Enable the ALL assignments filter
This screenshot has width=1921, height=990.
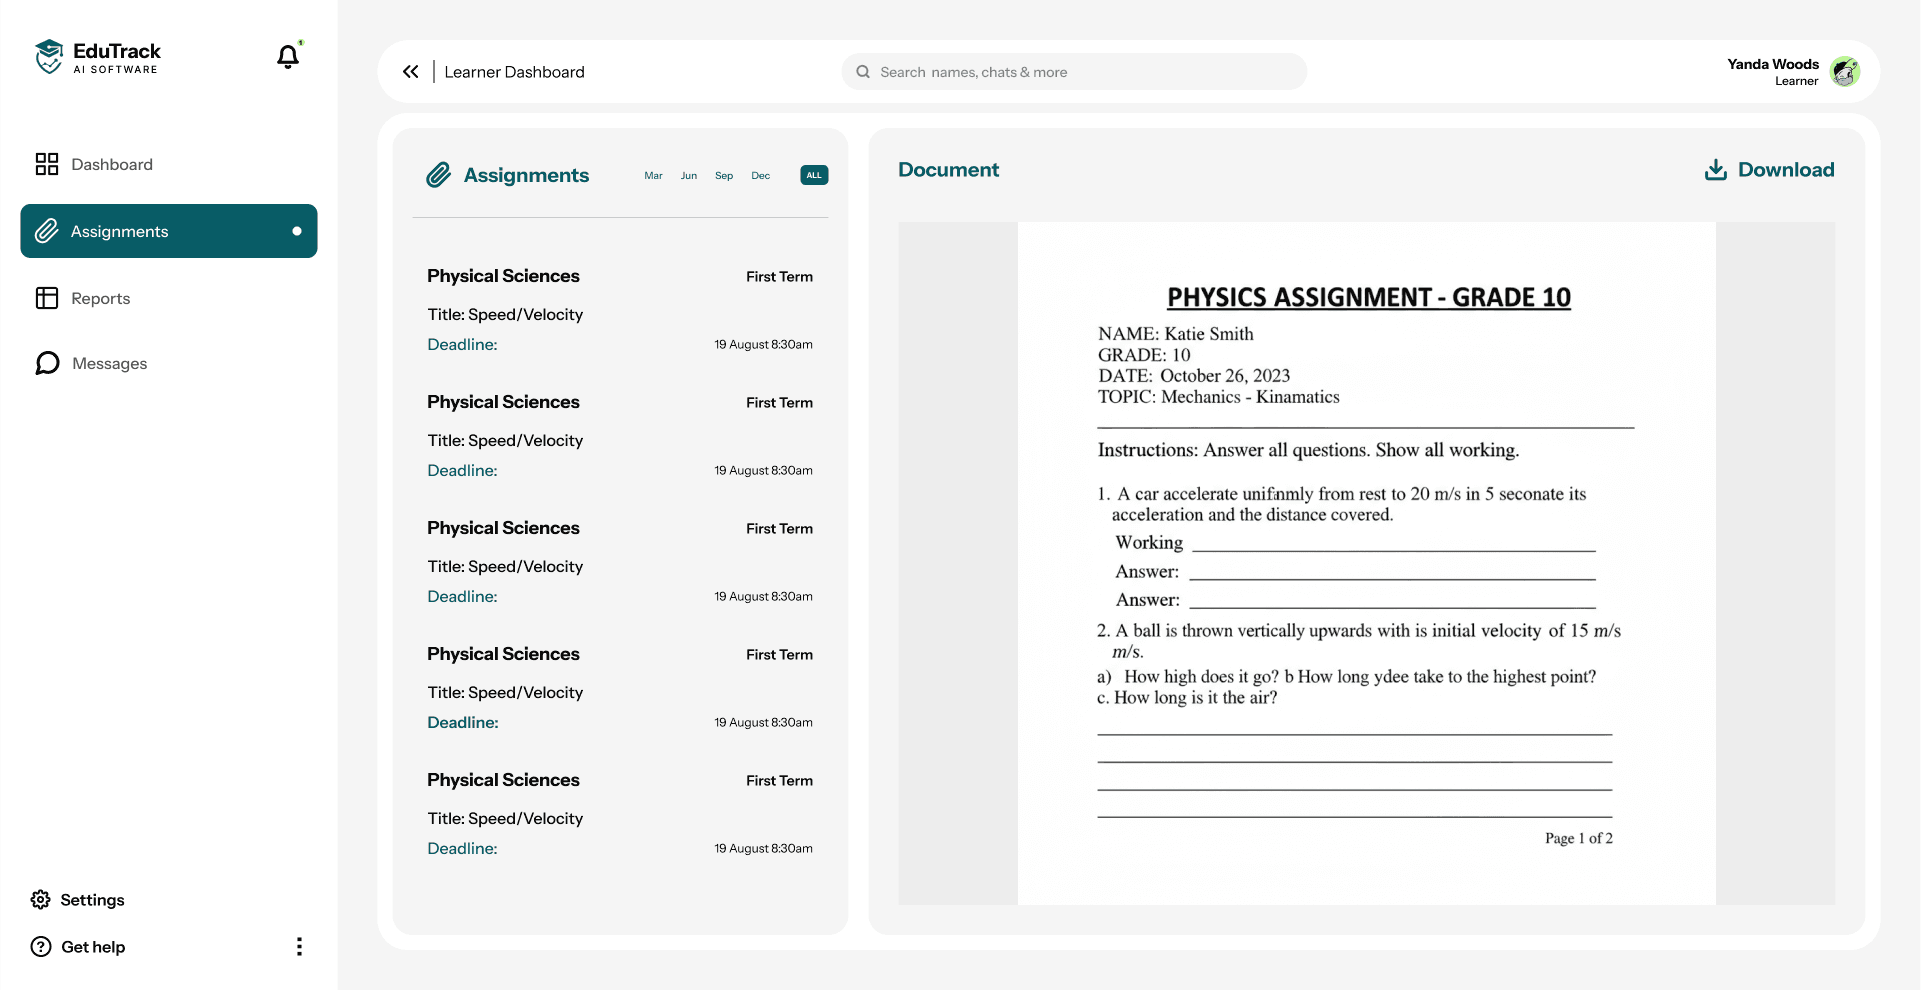point(813,175)
